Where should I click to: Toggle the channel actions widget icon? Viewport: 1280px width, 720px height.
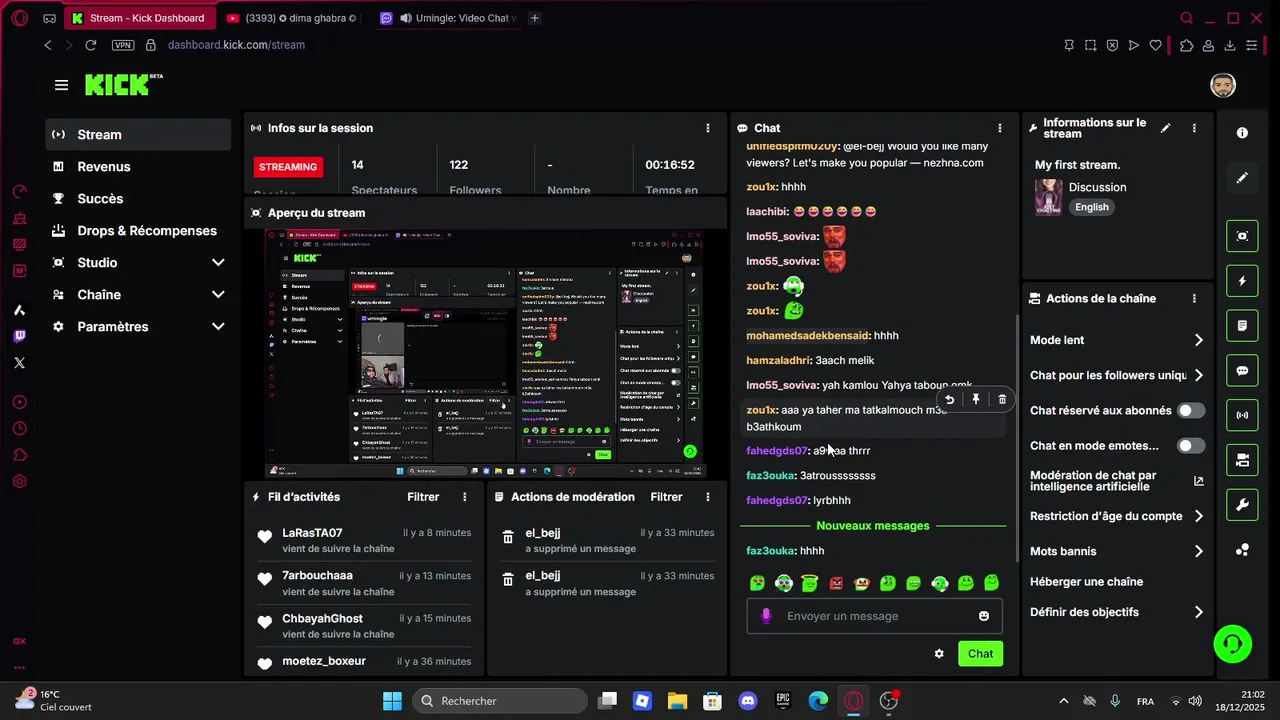(1242, 460)
